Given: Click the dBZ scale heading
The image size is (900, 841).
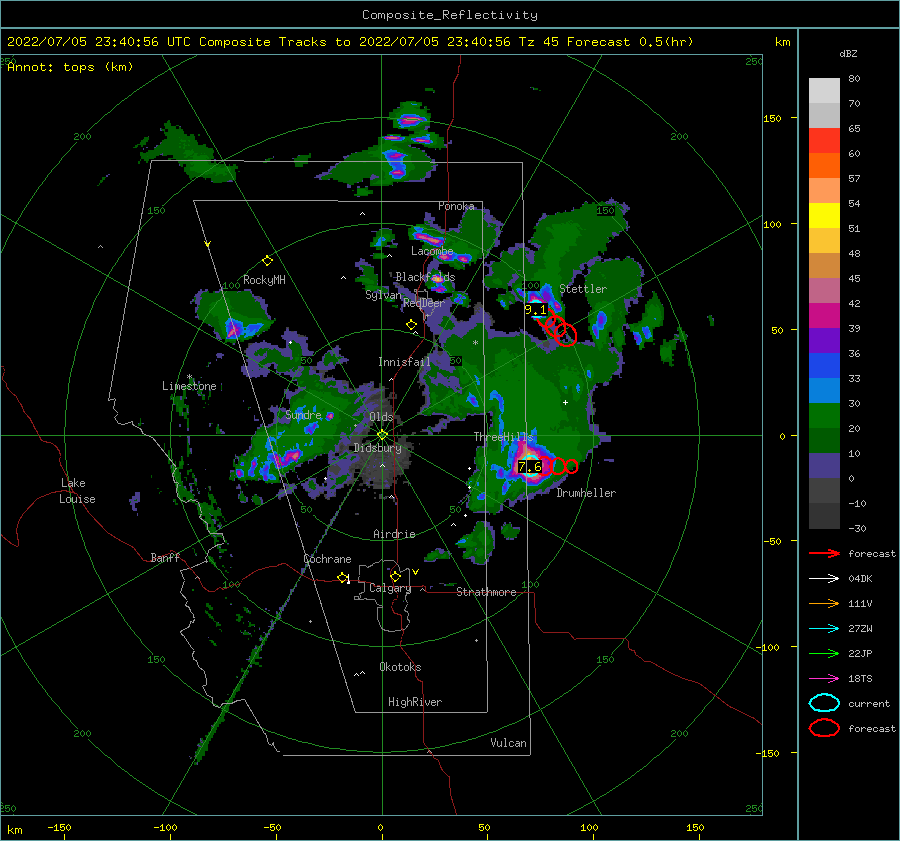Looking at the screenshot, I should click(848, 53).
